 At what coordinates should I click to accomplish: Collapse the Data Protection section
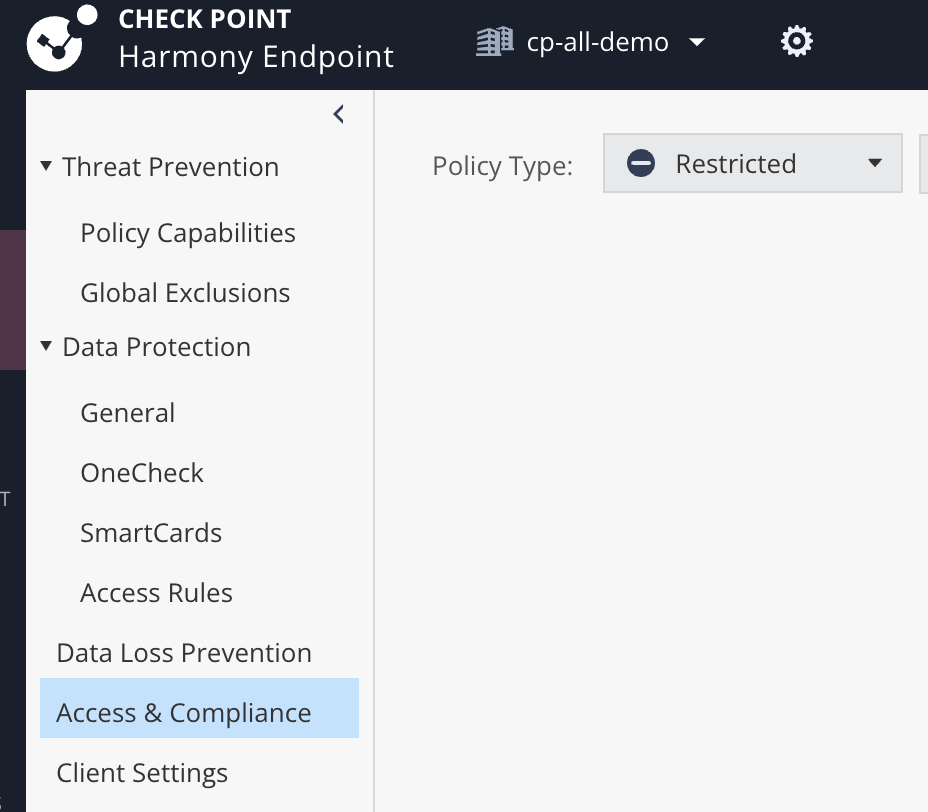pos(45,346)
